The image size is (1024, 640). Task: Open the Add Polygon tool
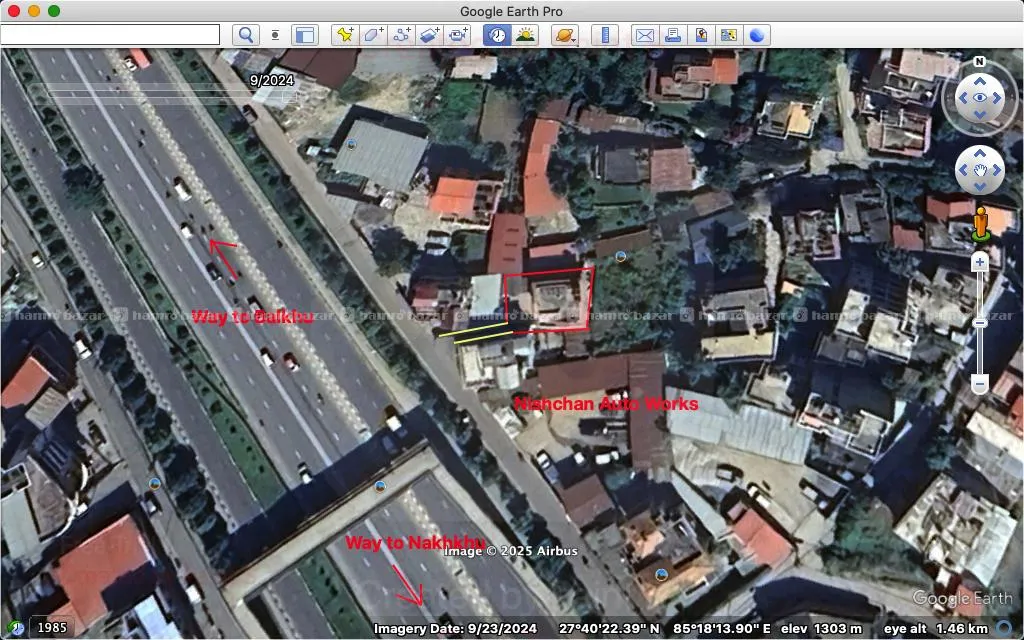pos(374,34)
